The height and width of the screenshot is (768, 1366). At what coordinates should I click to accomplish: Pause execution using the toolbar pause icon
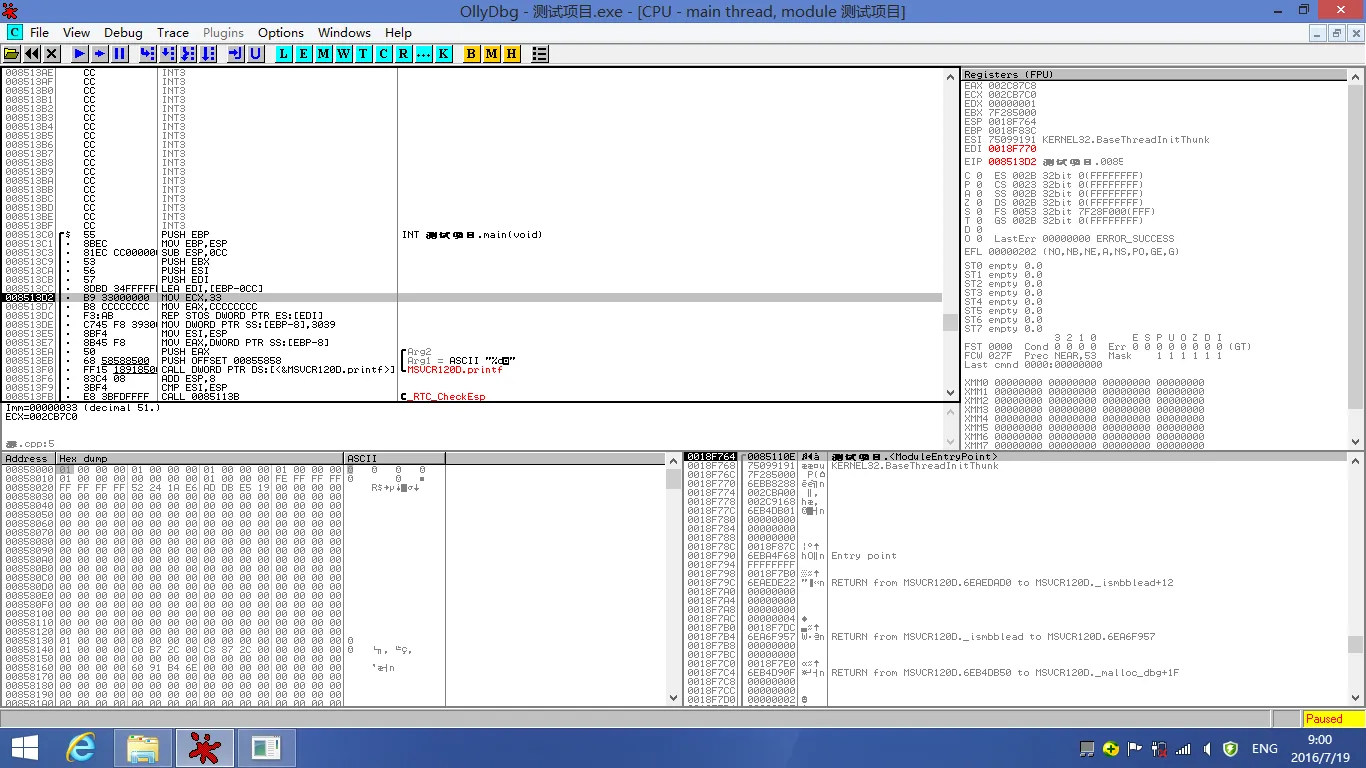(x=120, y=54)
